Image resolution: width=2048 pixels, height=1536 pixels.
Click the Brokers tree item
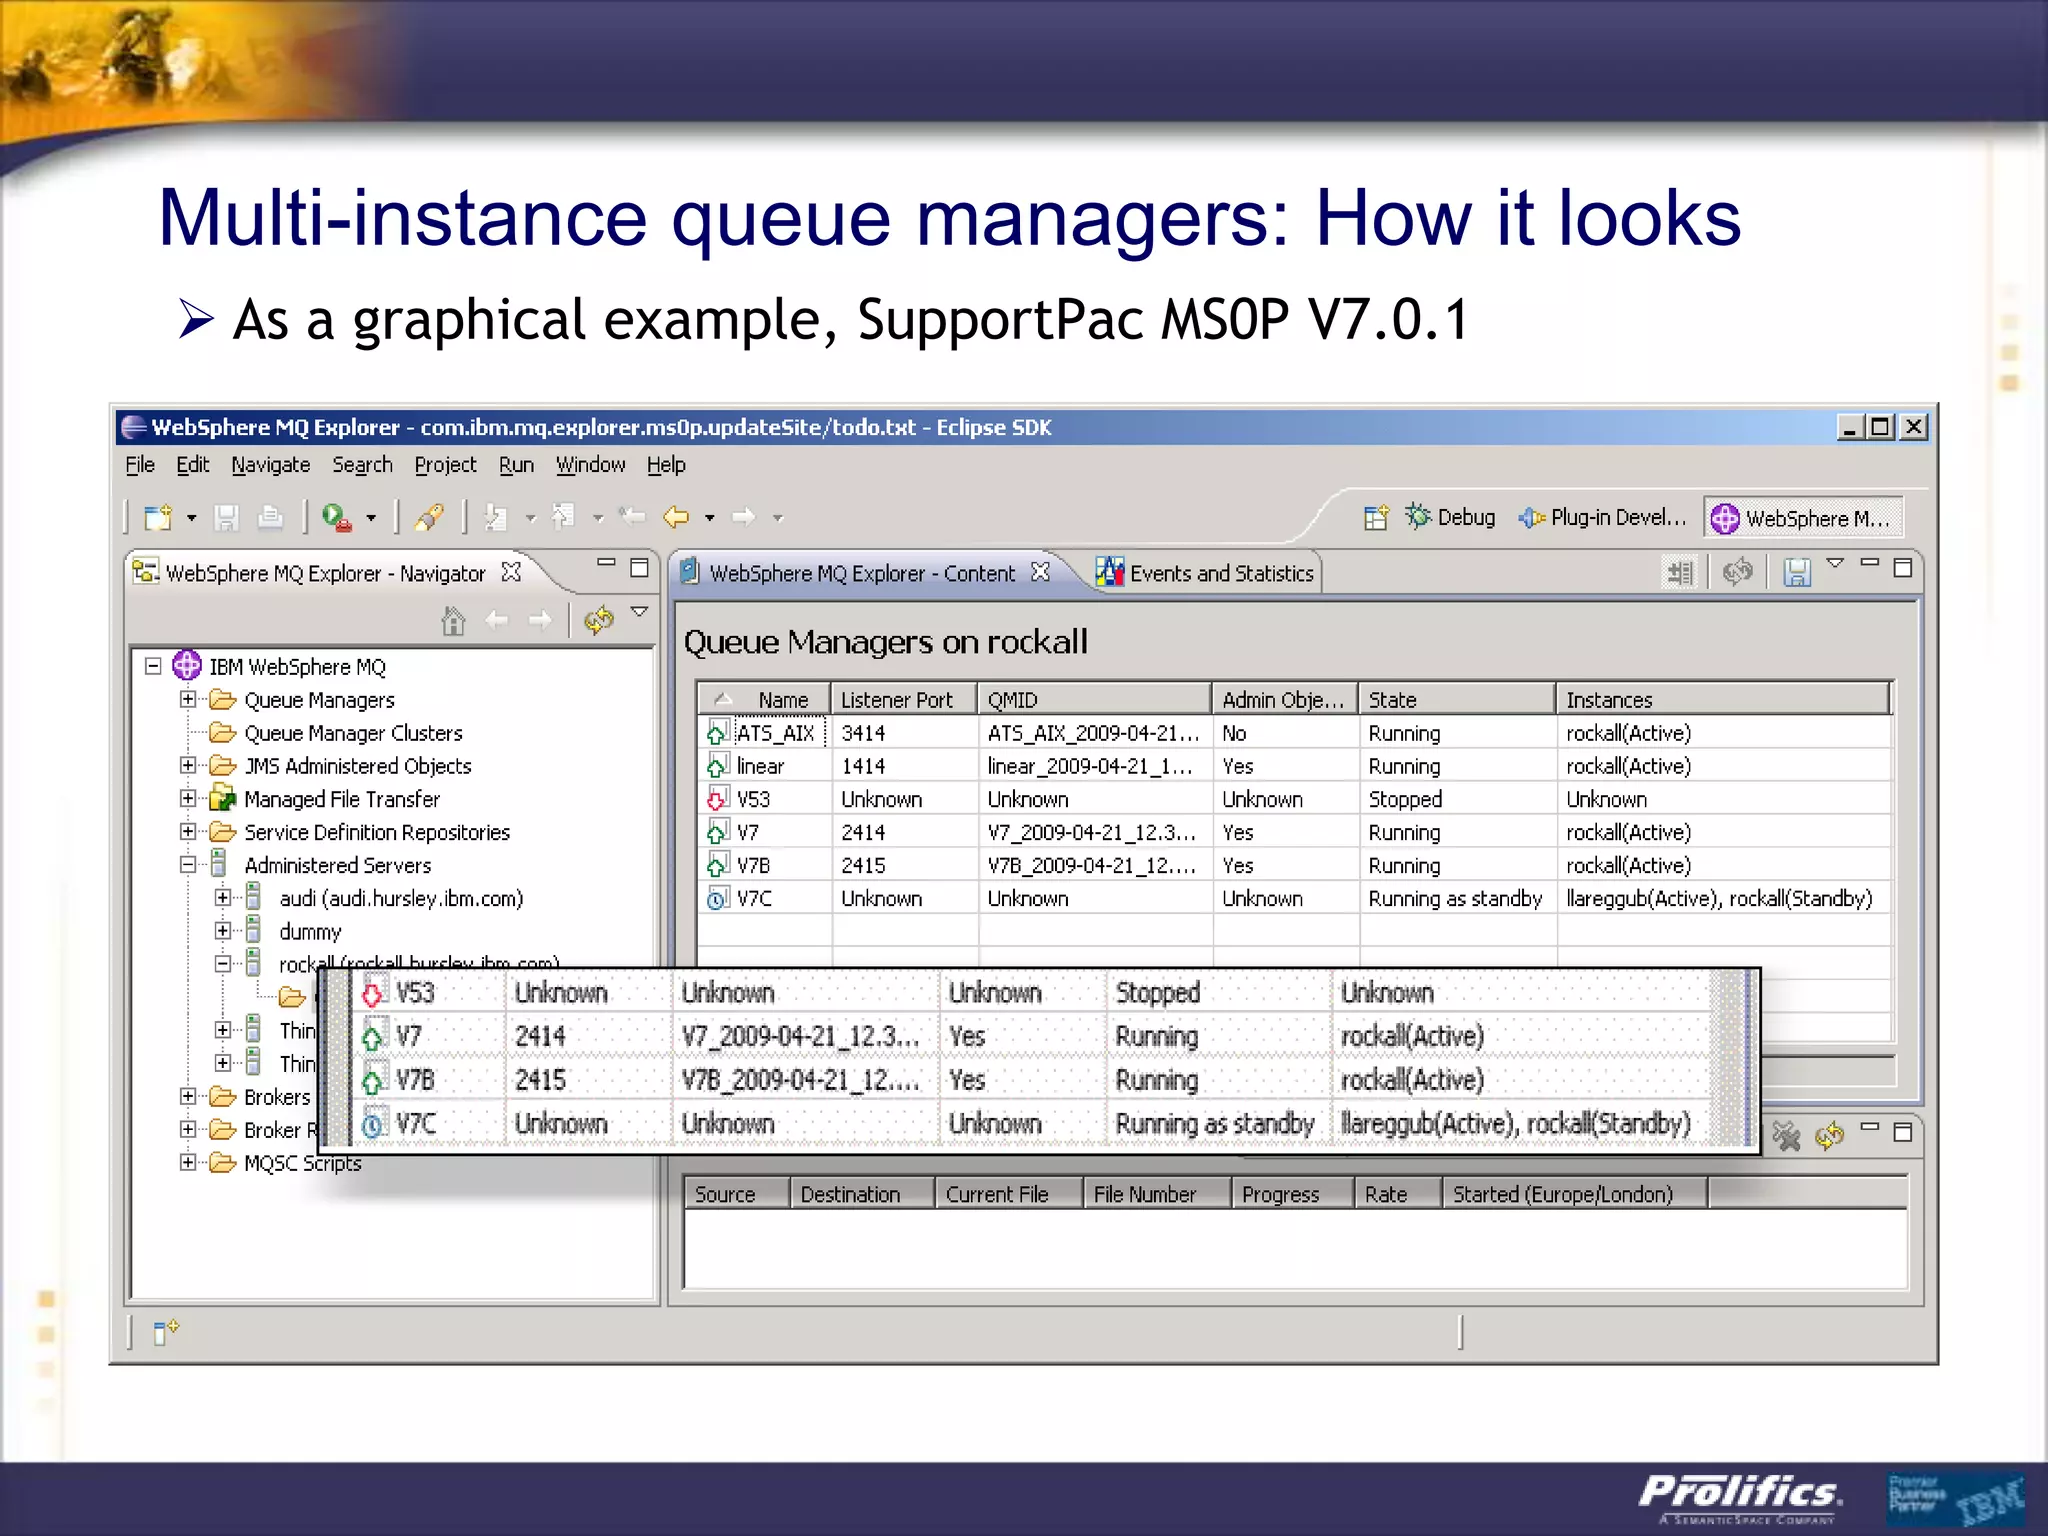pyautogui.click(x=277, y=1097)
